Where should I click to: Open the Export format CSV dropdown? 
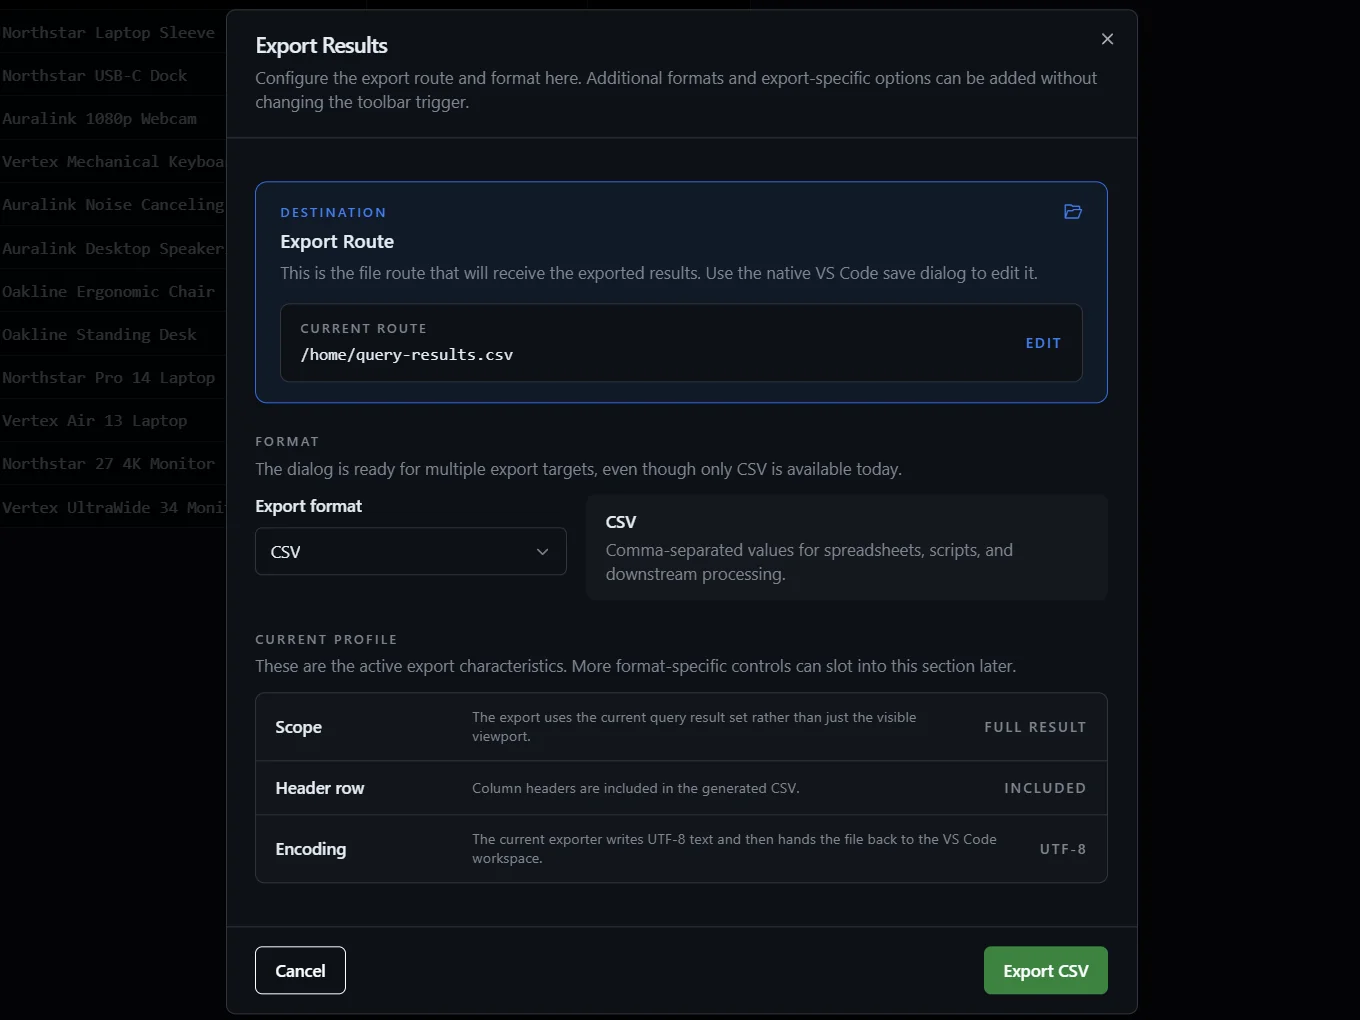coord(411,551)
